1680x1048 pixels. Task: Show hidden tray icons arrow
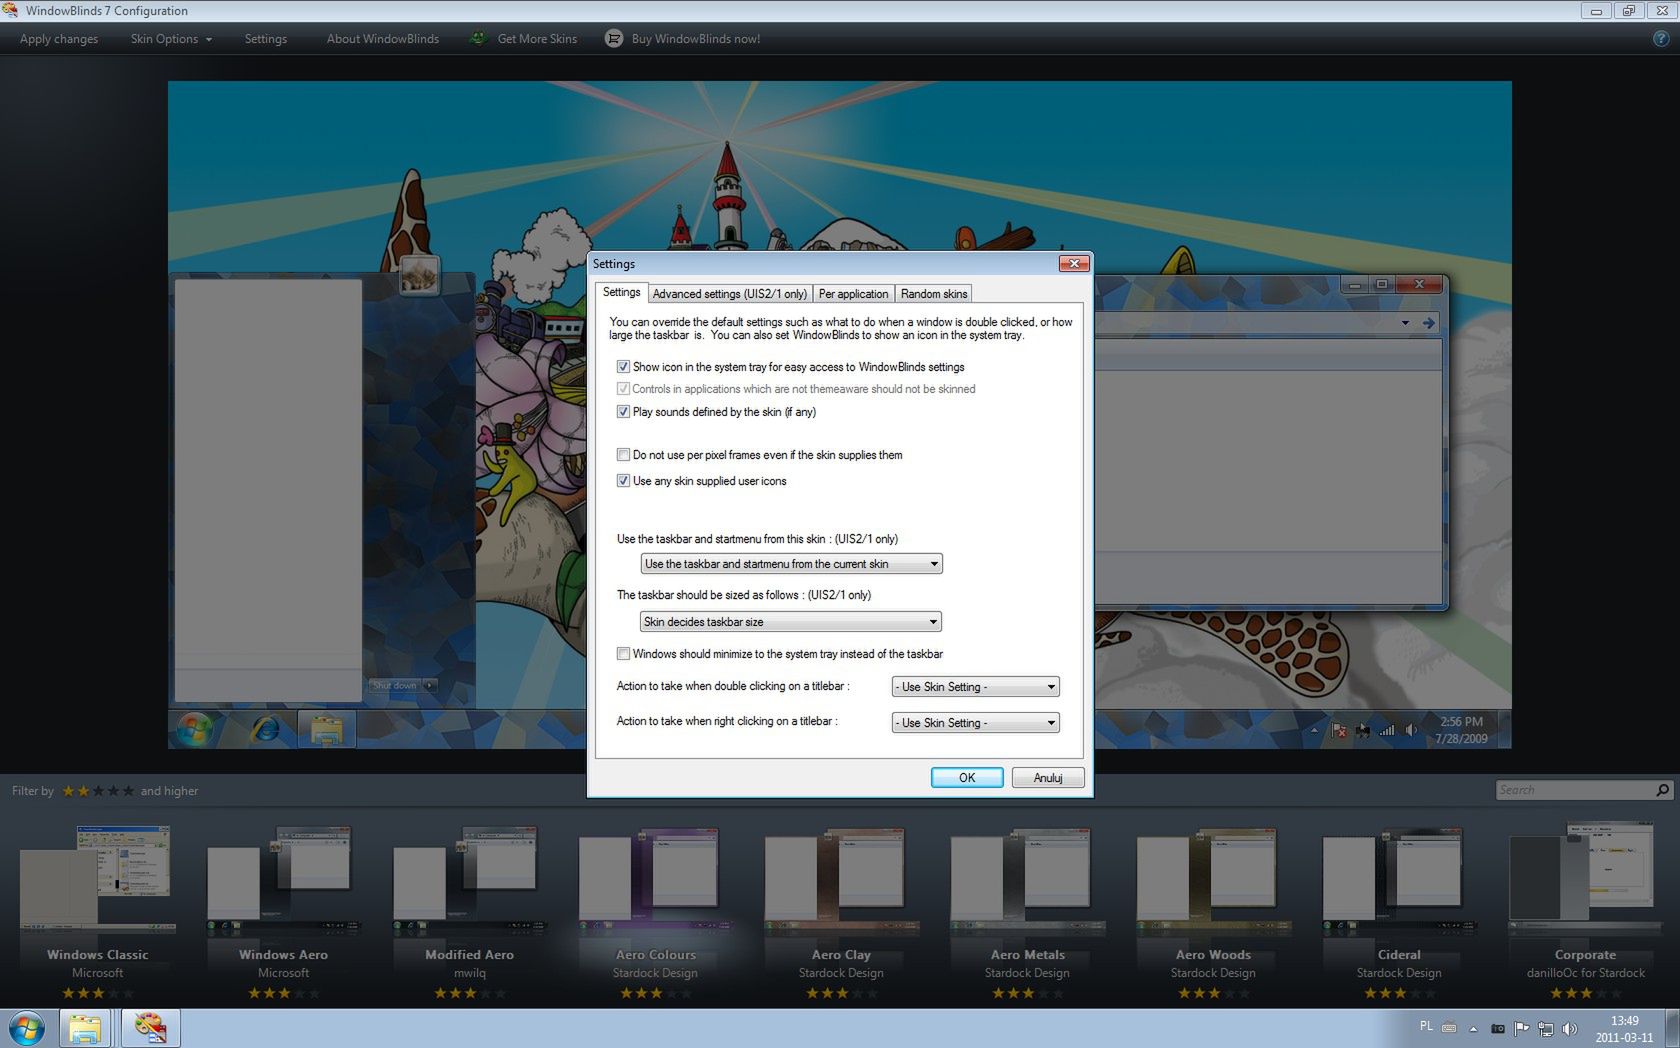pos(1473,1028)
